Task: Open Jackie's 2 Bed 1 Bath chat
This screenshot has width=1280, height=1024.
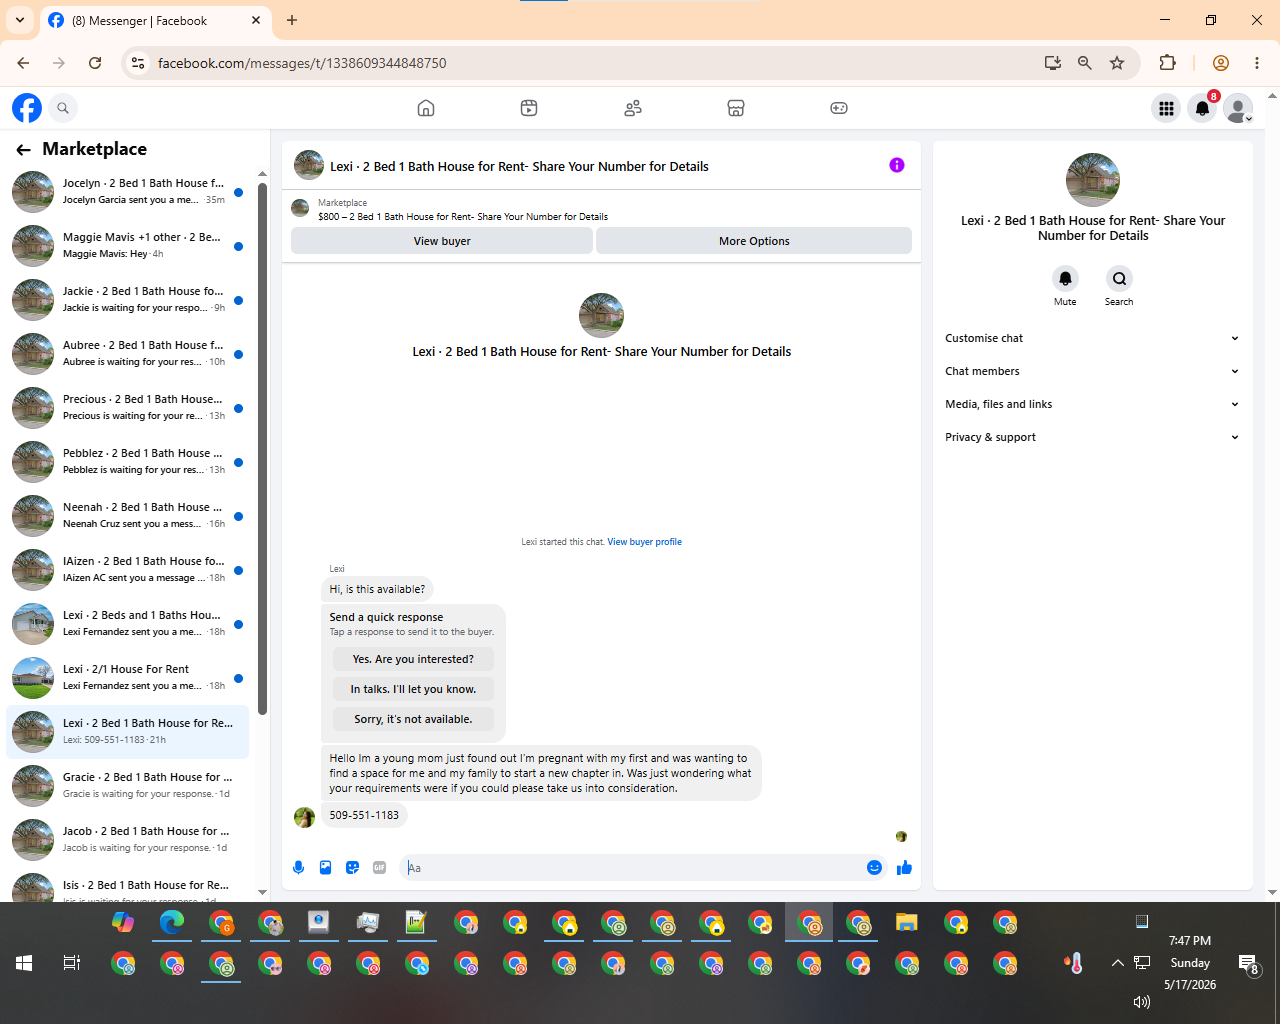Action: (x=127, y=300)
